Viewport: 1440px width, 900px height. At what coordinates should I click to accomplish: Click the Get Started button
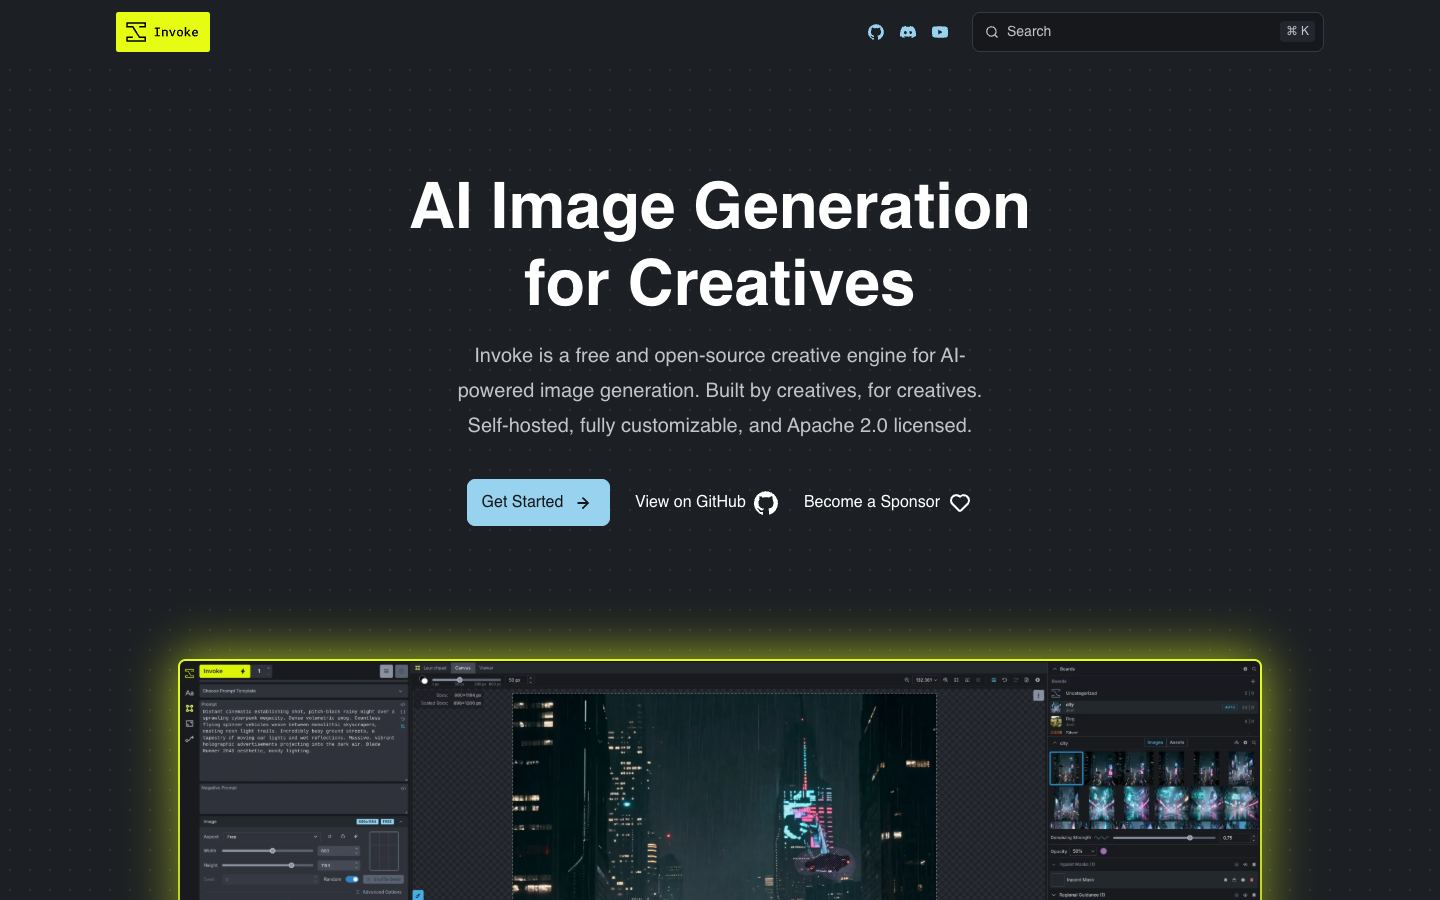pyautogui.click(x=538, y=502)
